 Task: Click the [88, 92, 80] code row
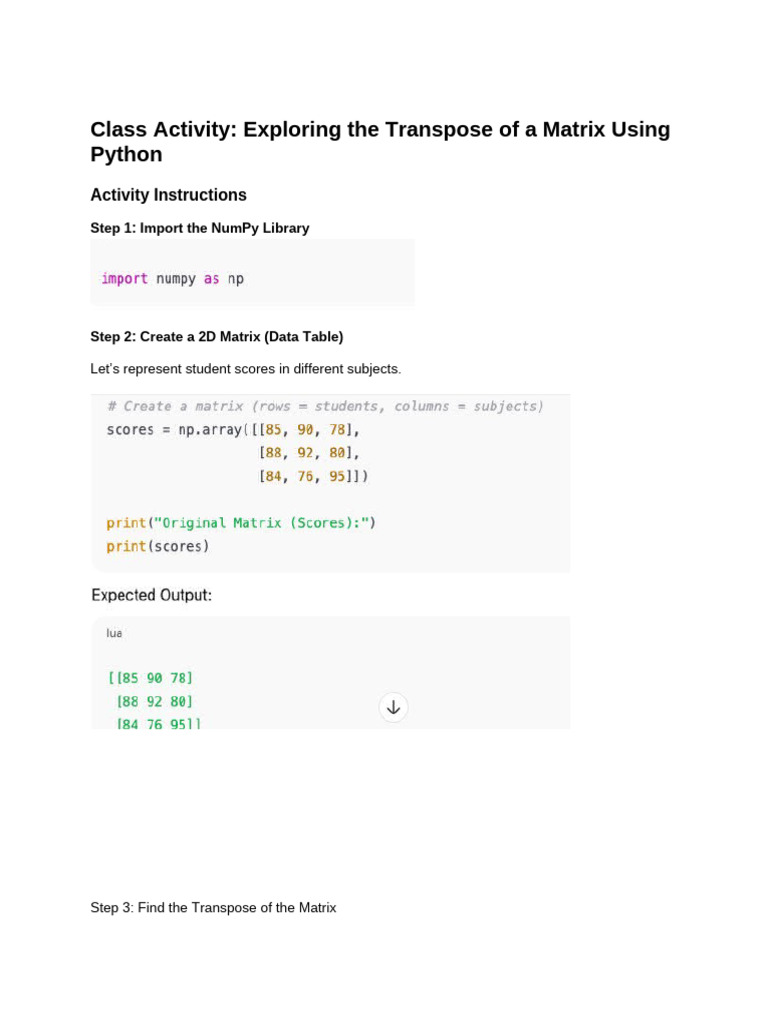coord(308,453)
